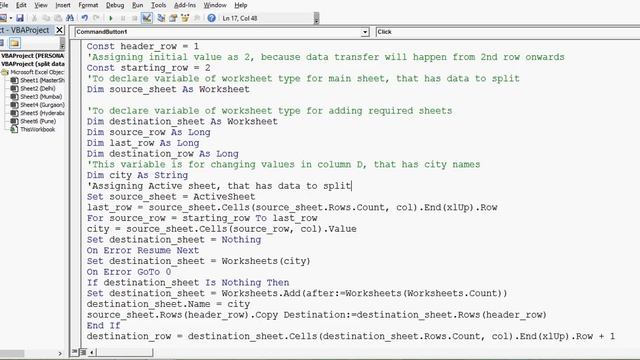
Task: Open dropdown arrow next to View Excel icon
Action: tap(11, 18)
